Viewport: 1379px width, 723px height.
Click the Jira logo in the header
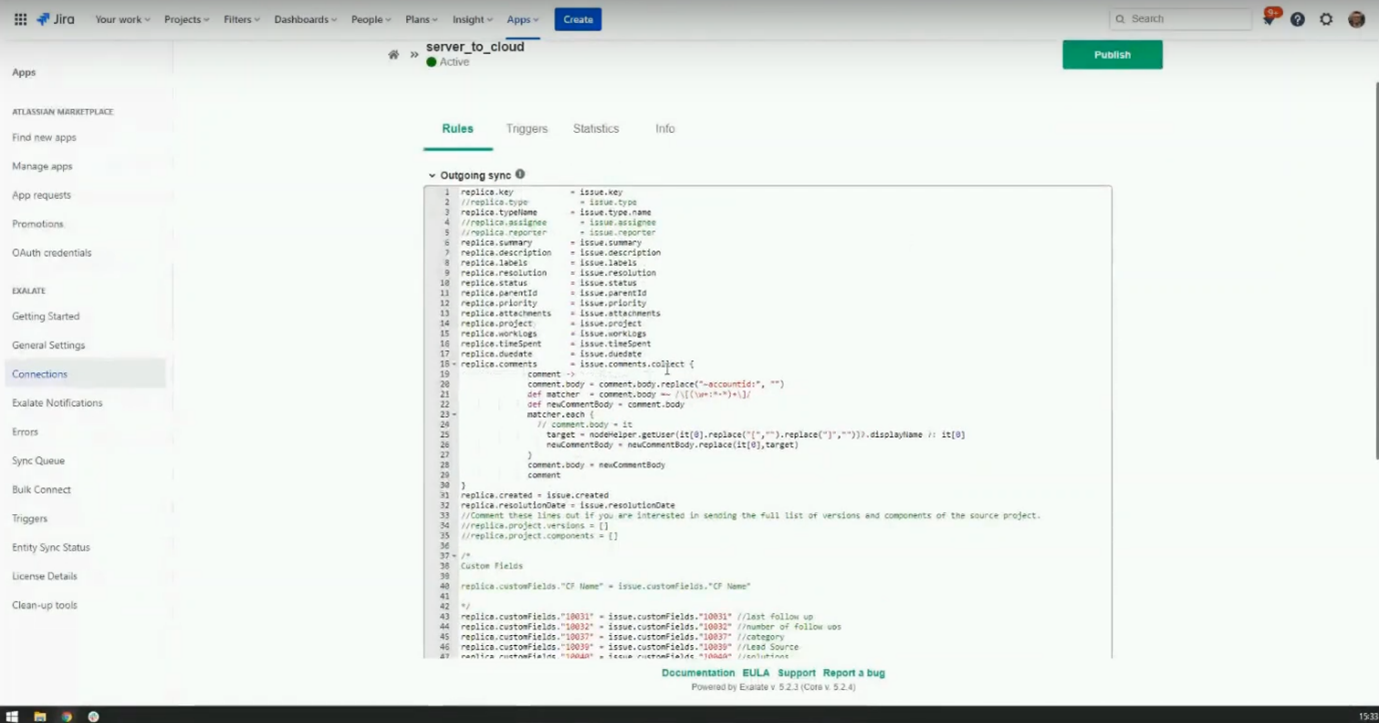click(56, 19)
